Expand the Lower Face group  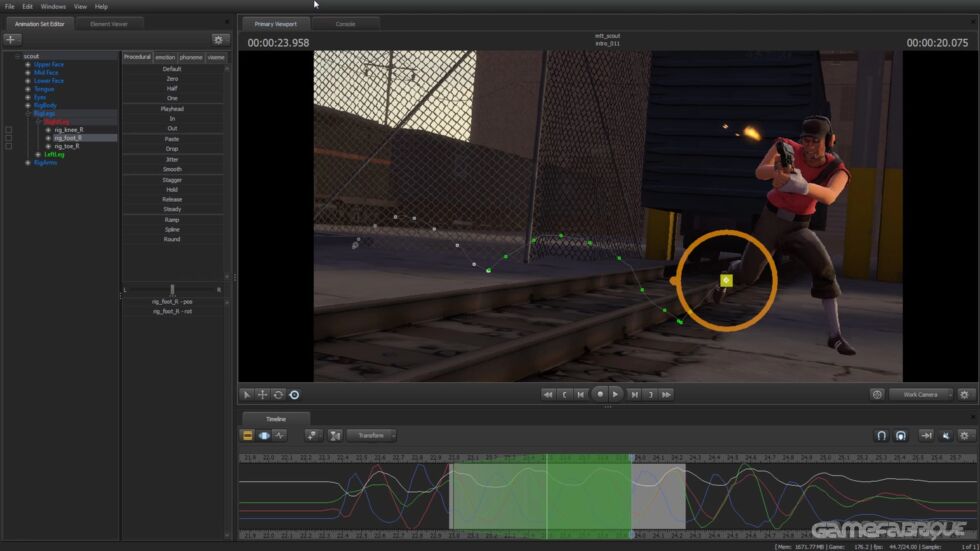pyautogui.click(x=28, y=81)
